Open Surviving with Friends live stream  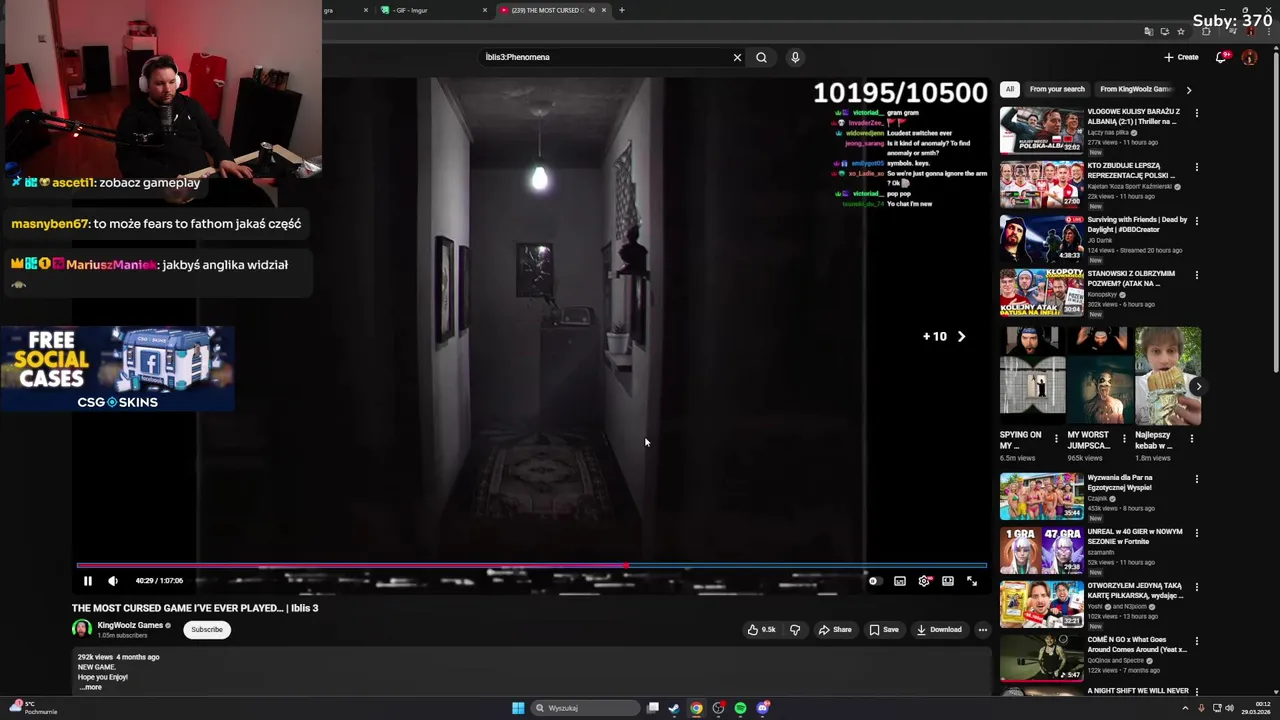[1041, 238]
